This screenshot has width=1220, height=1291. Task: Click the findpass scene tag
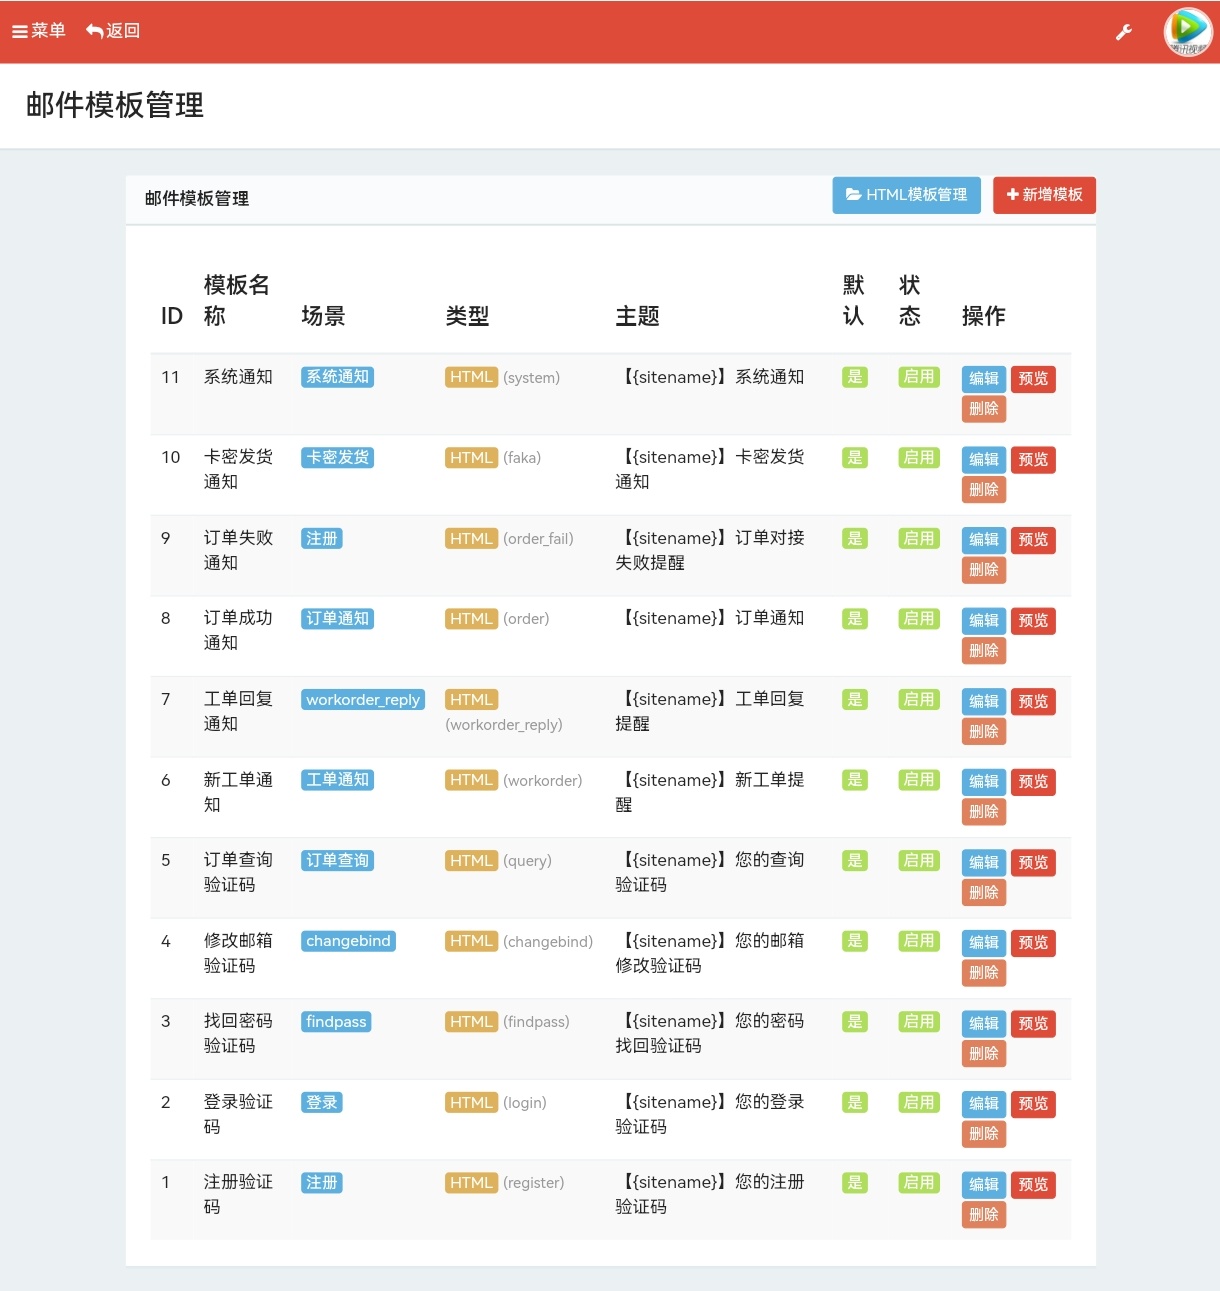[336, 1022]
